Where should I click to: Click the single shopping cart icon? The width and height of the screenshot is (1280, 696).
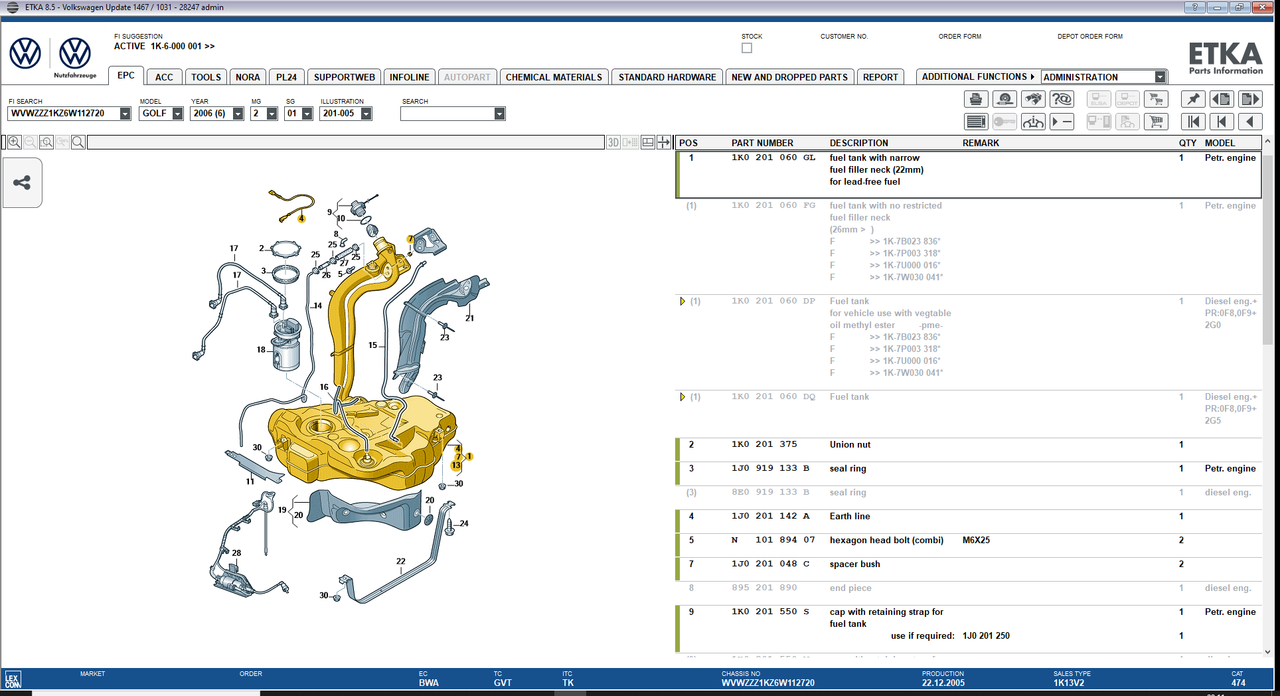click(1156, 122)
